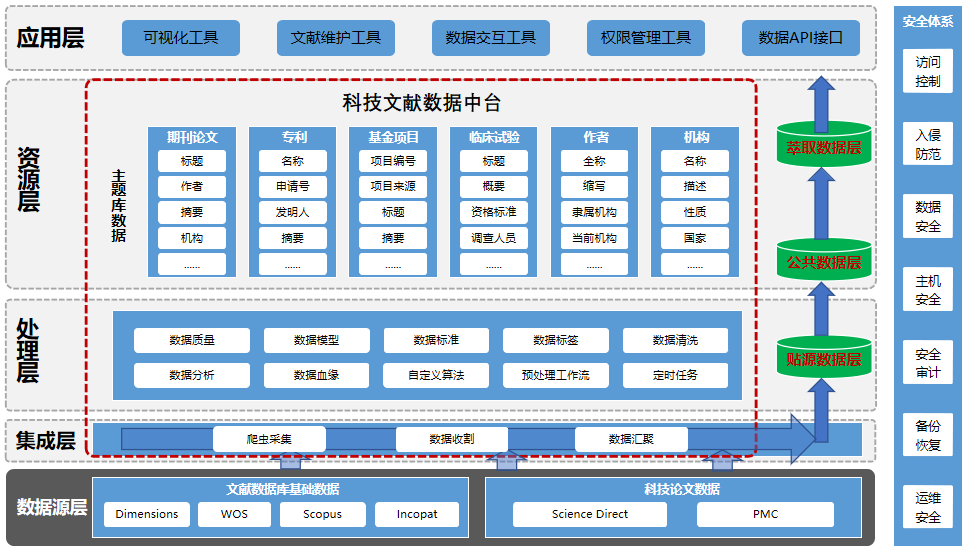This screenshot has width=968, height=551.
Task: Select the 公共数据层 database cylinder
Action: [x=823, y=260]
